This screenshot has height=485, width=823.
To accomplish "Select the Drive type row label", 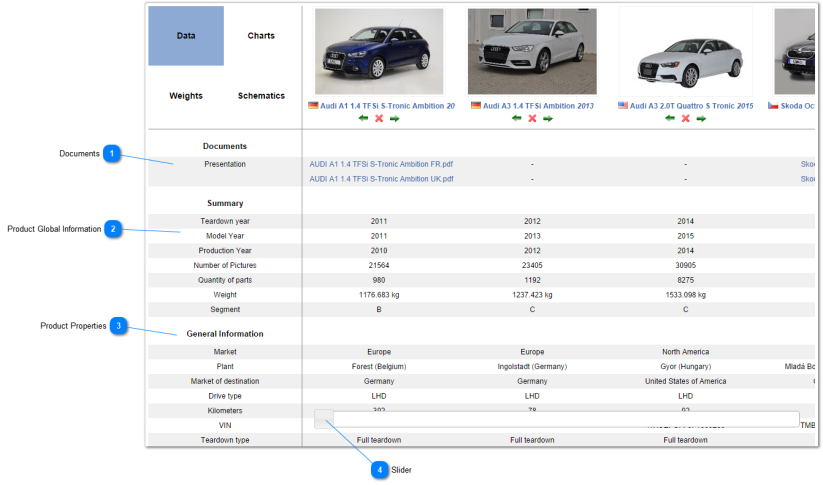I will point(225,396).
